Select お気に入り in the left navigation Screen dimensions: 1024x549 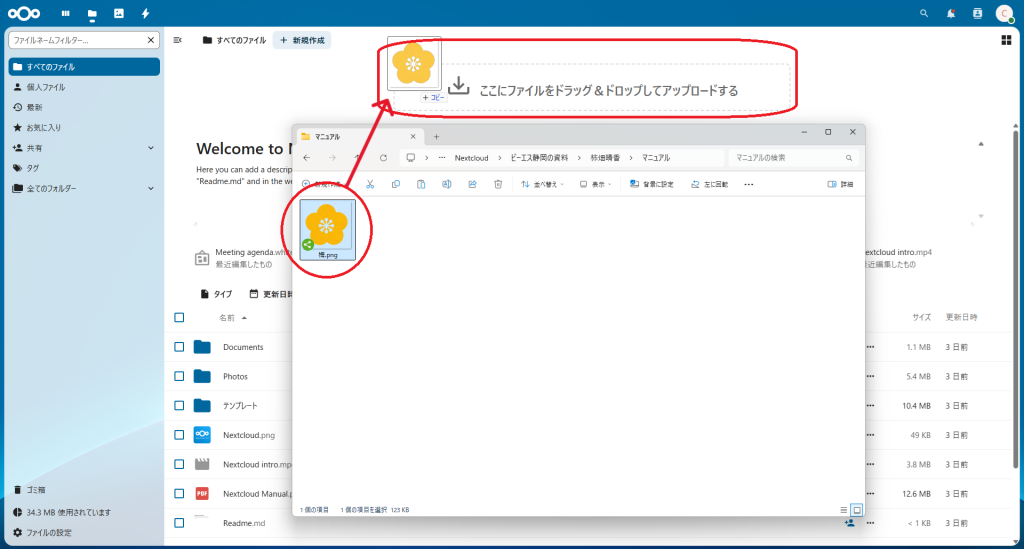pos(44,128)
